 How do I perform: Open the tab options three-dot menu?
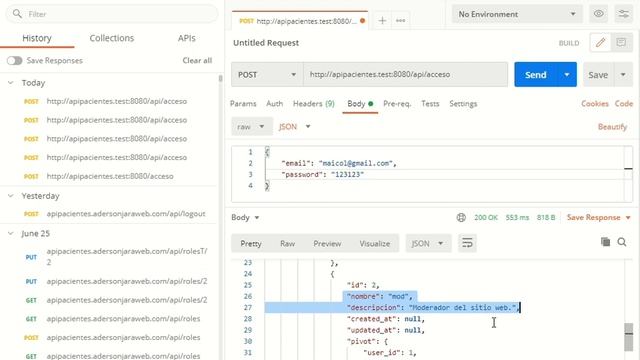pos(400,20)
